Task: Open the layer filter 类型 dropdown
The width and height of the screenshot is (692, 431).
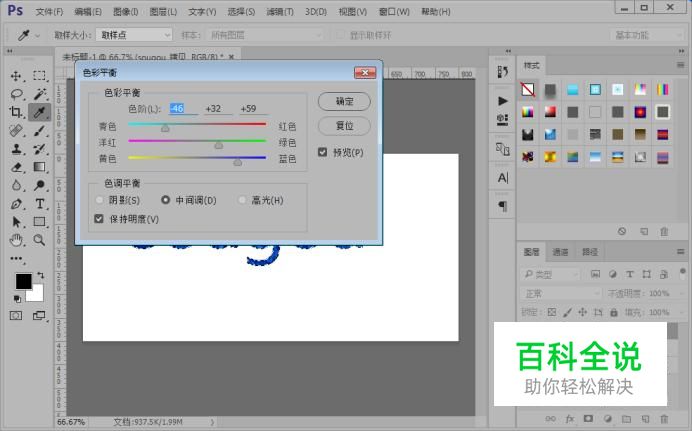Action: 550,274
